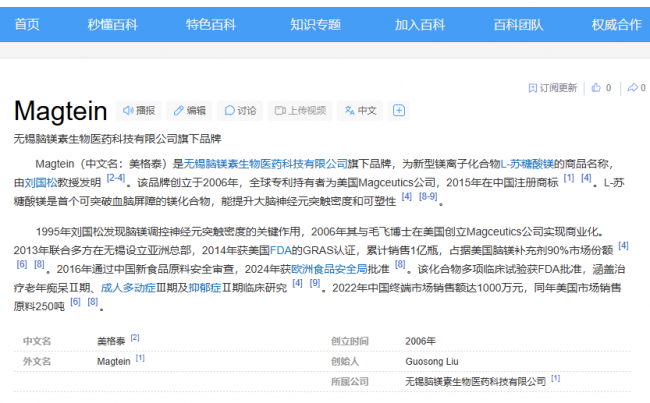Viewport: 650px width, 403px height.
Task: Click citation [6] after 原料250吨
Action: (x=75, y=302)
